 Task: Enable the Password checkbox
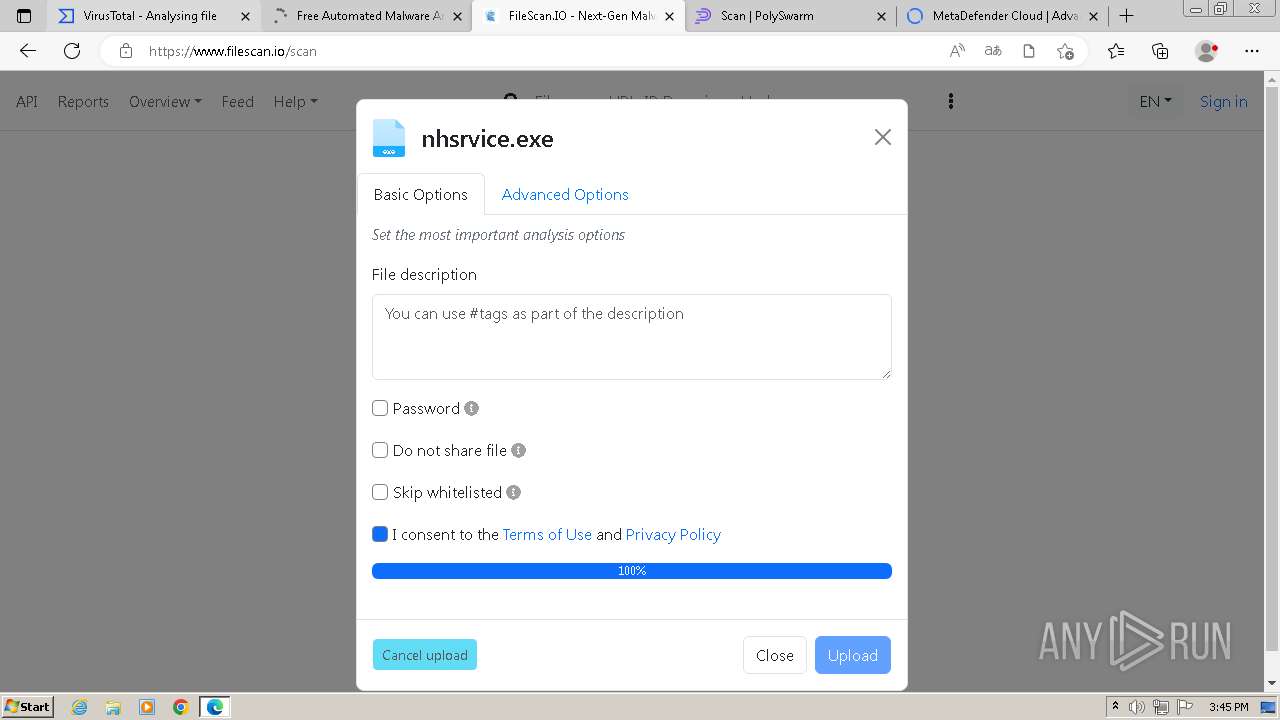pos(380,408)
